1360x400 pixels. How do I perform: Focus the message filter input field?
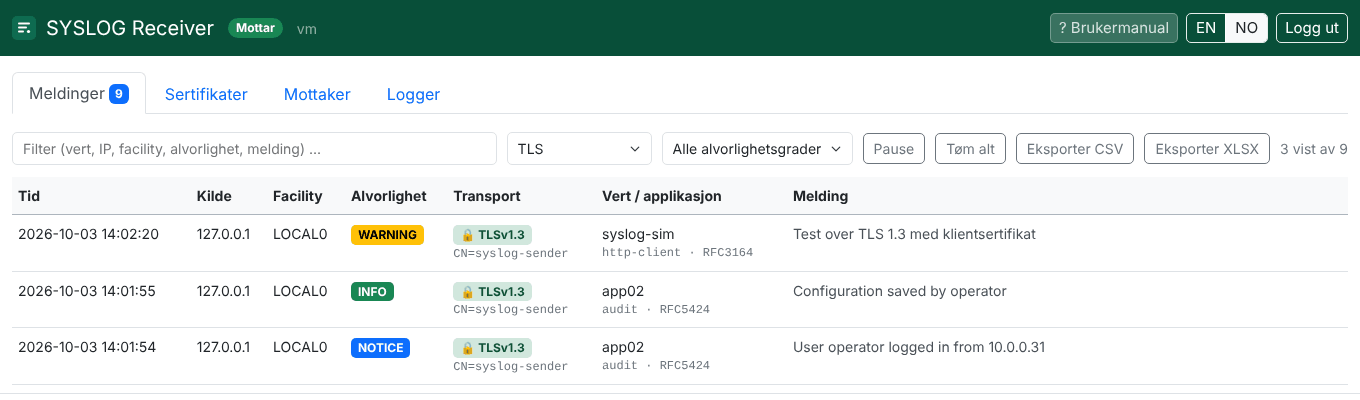(254, 149)
